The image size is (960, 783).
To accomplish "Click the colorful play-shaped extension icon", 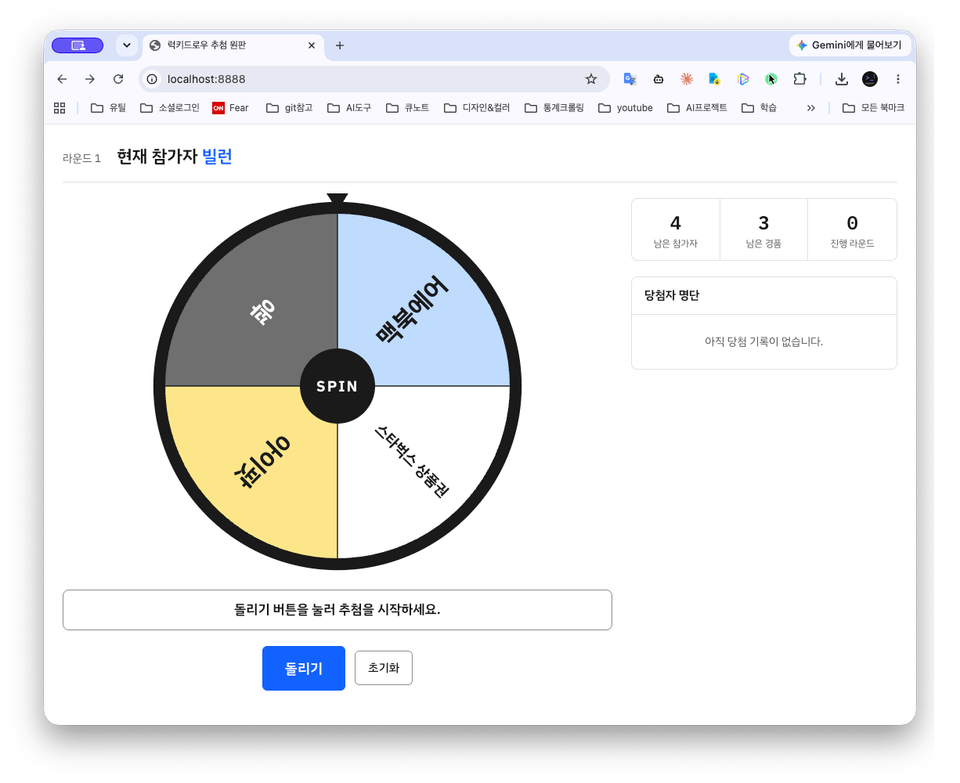I will tap(743, 79).
